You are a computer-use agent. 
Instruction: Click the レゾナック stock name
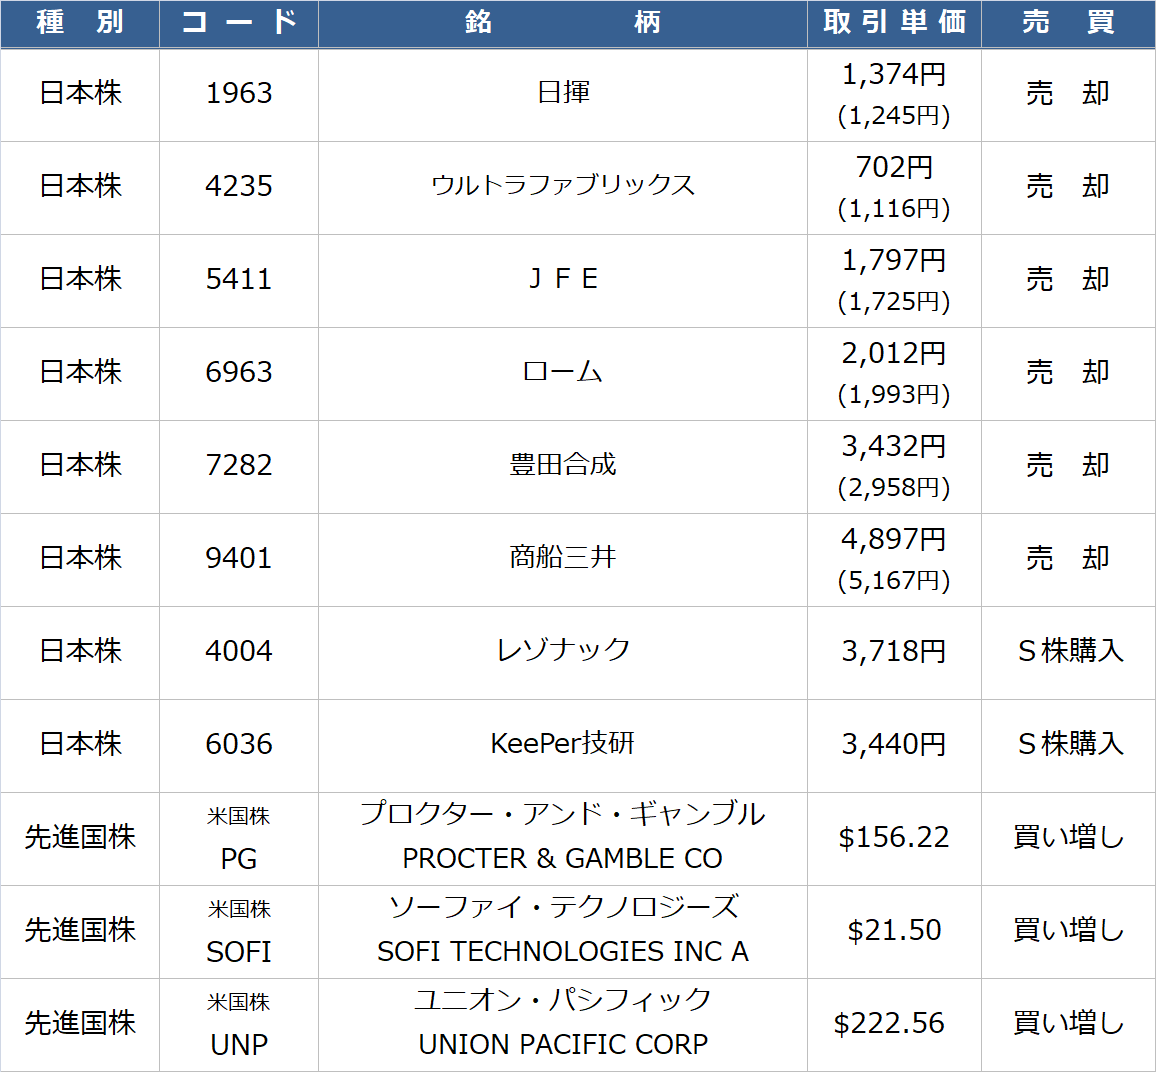pos(563,651)
